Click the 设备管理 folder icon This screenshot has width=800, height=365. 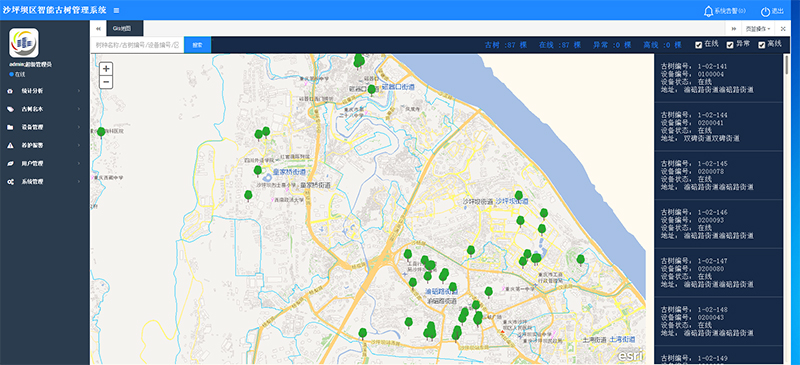[10, 127]
